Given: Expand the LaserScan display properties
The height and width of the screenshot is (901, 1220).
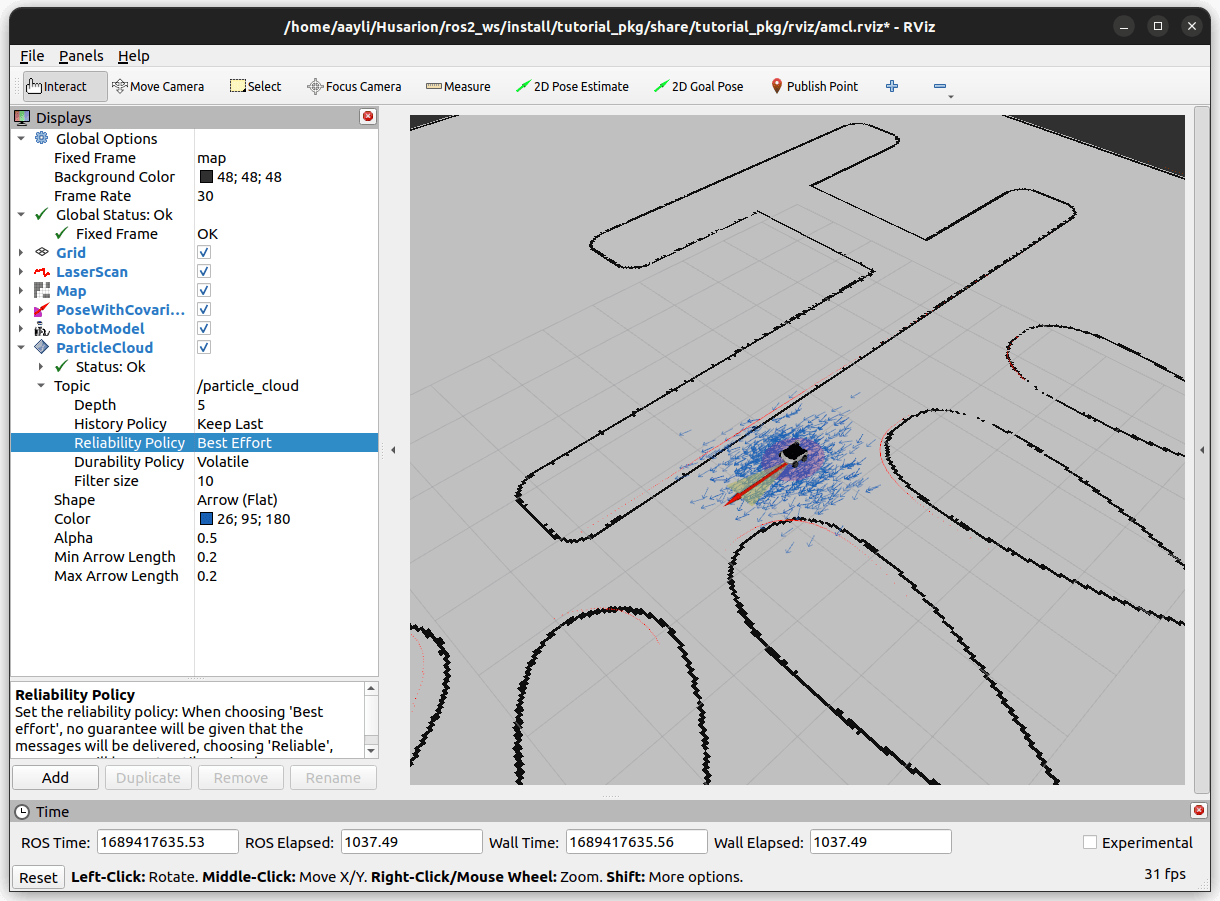Looking at the screenshot, I should [x=21, y=272].
